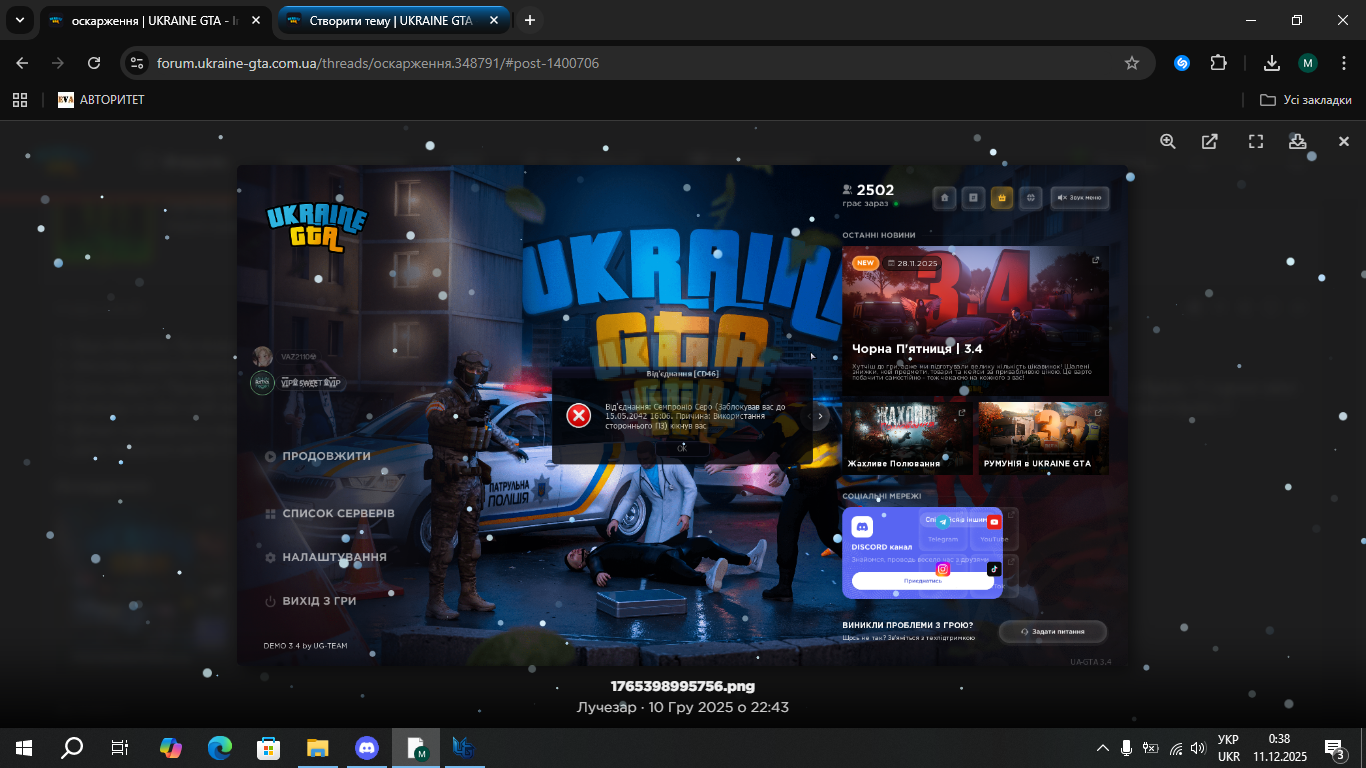1366x768 pixels.
Task: Open the apps grid in bookmarks bar
Action: coord(19,100)
